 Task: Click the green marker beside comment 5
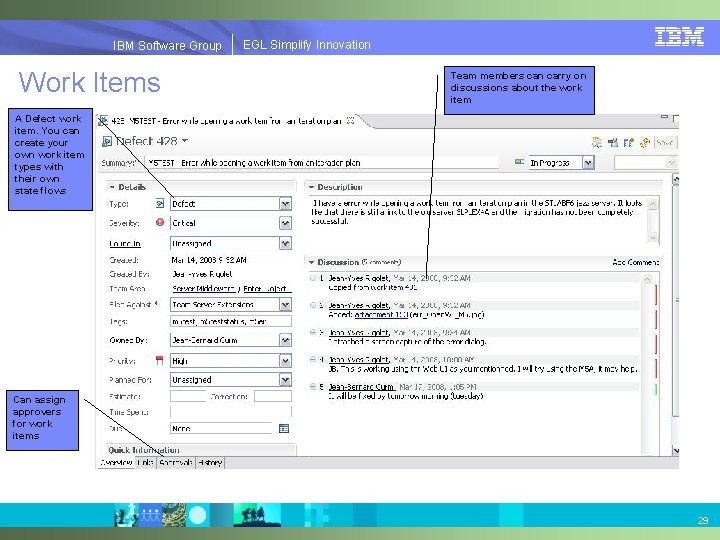(656, 389)
